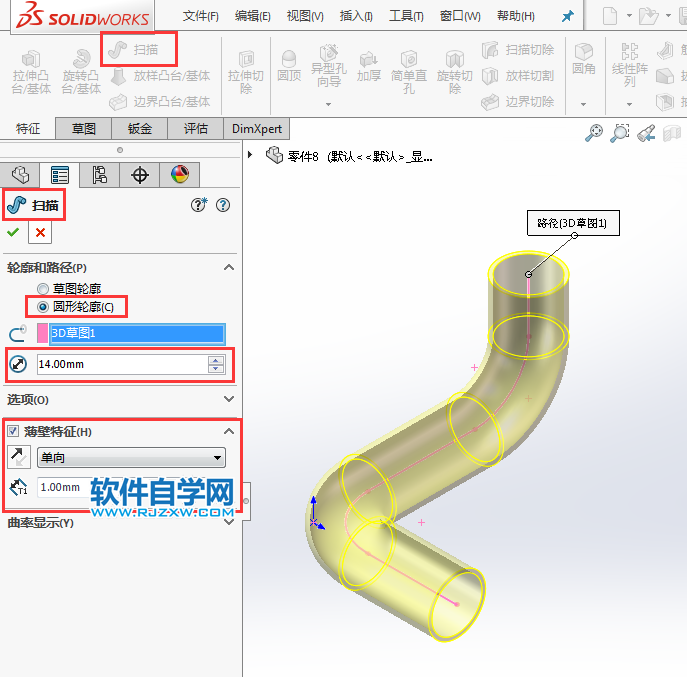
Task: Click 扫描切除 swept cut tool
Action: tap(518, 50)
